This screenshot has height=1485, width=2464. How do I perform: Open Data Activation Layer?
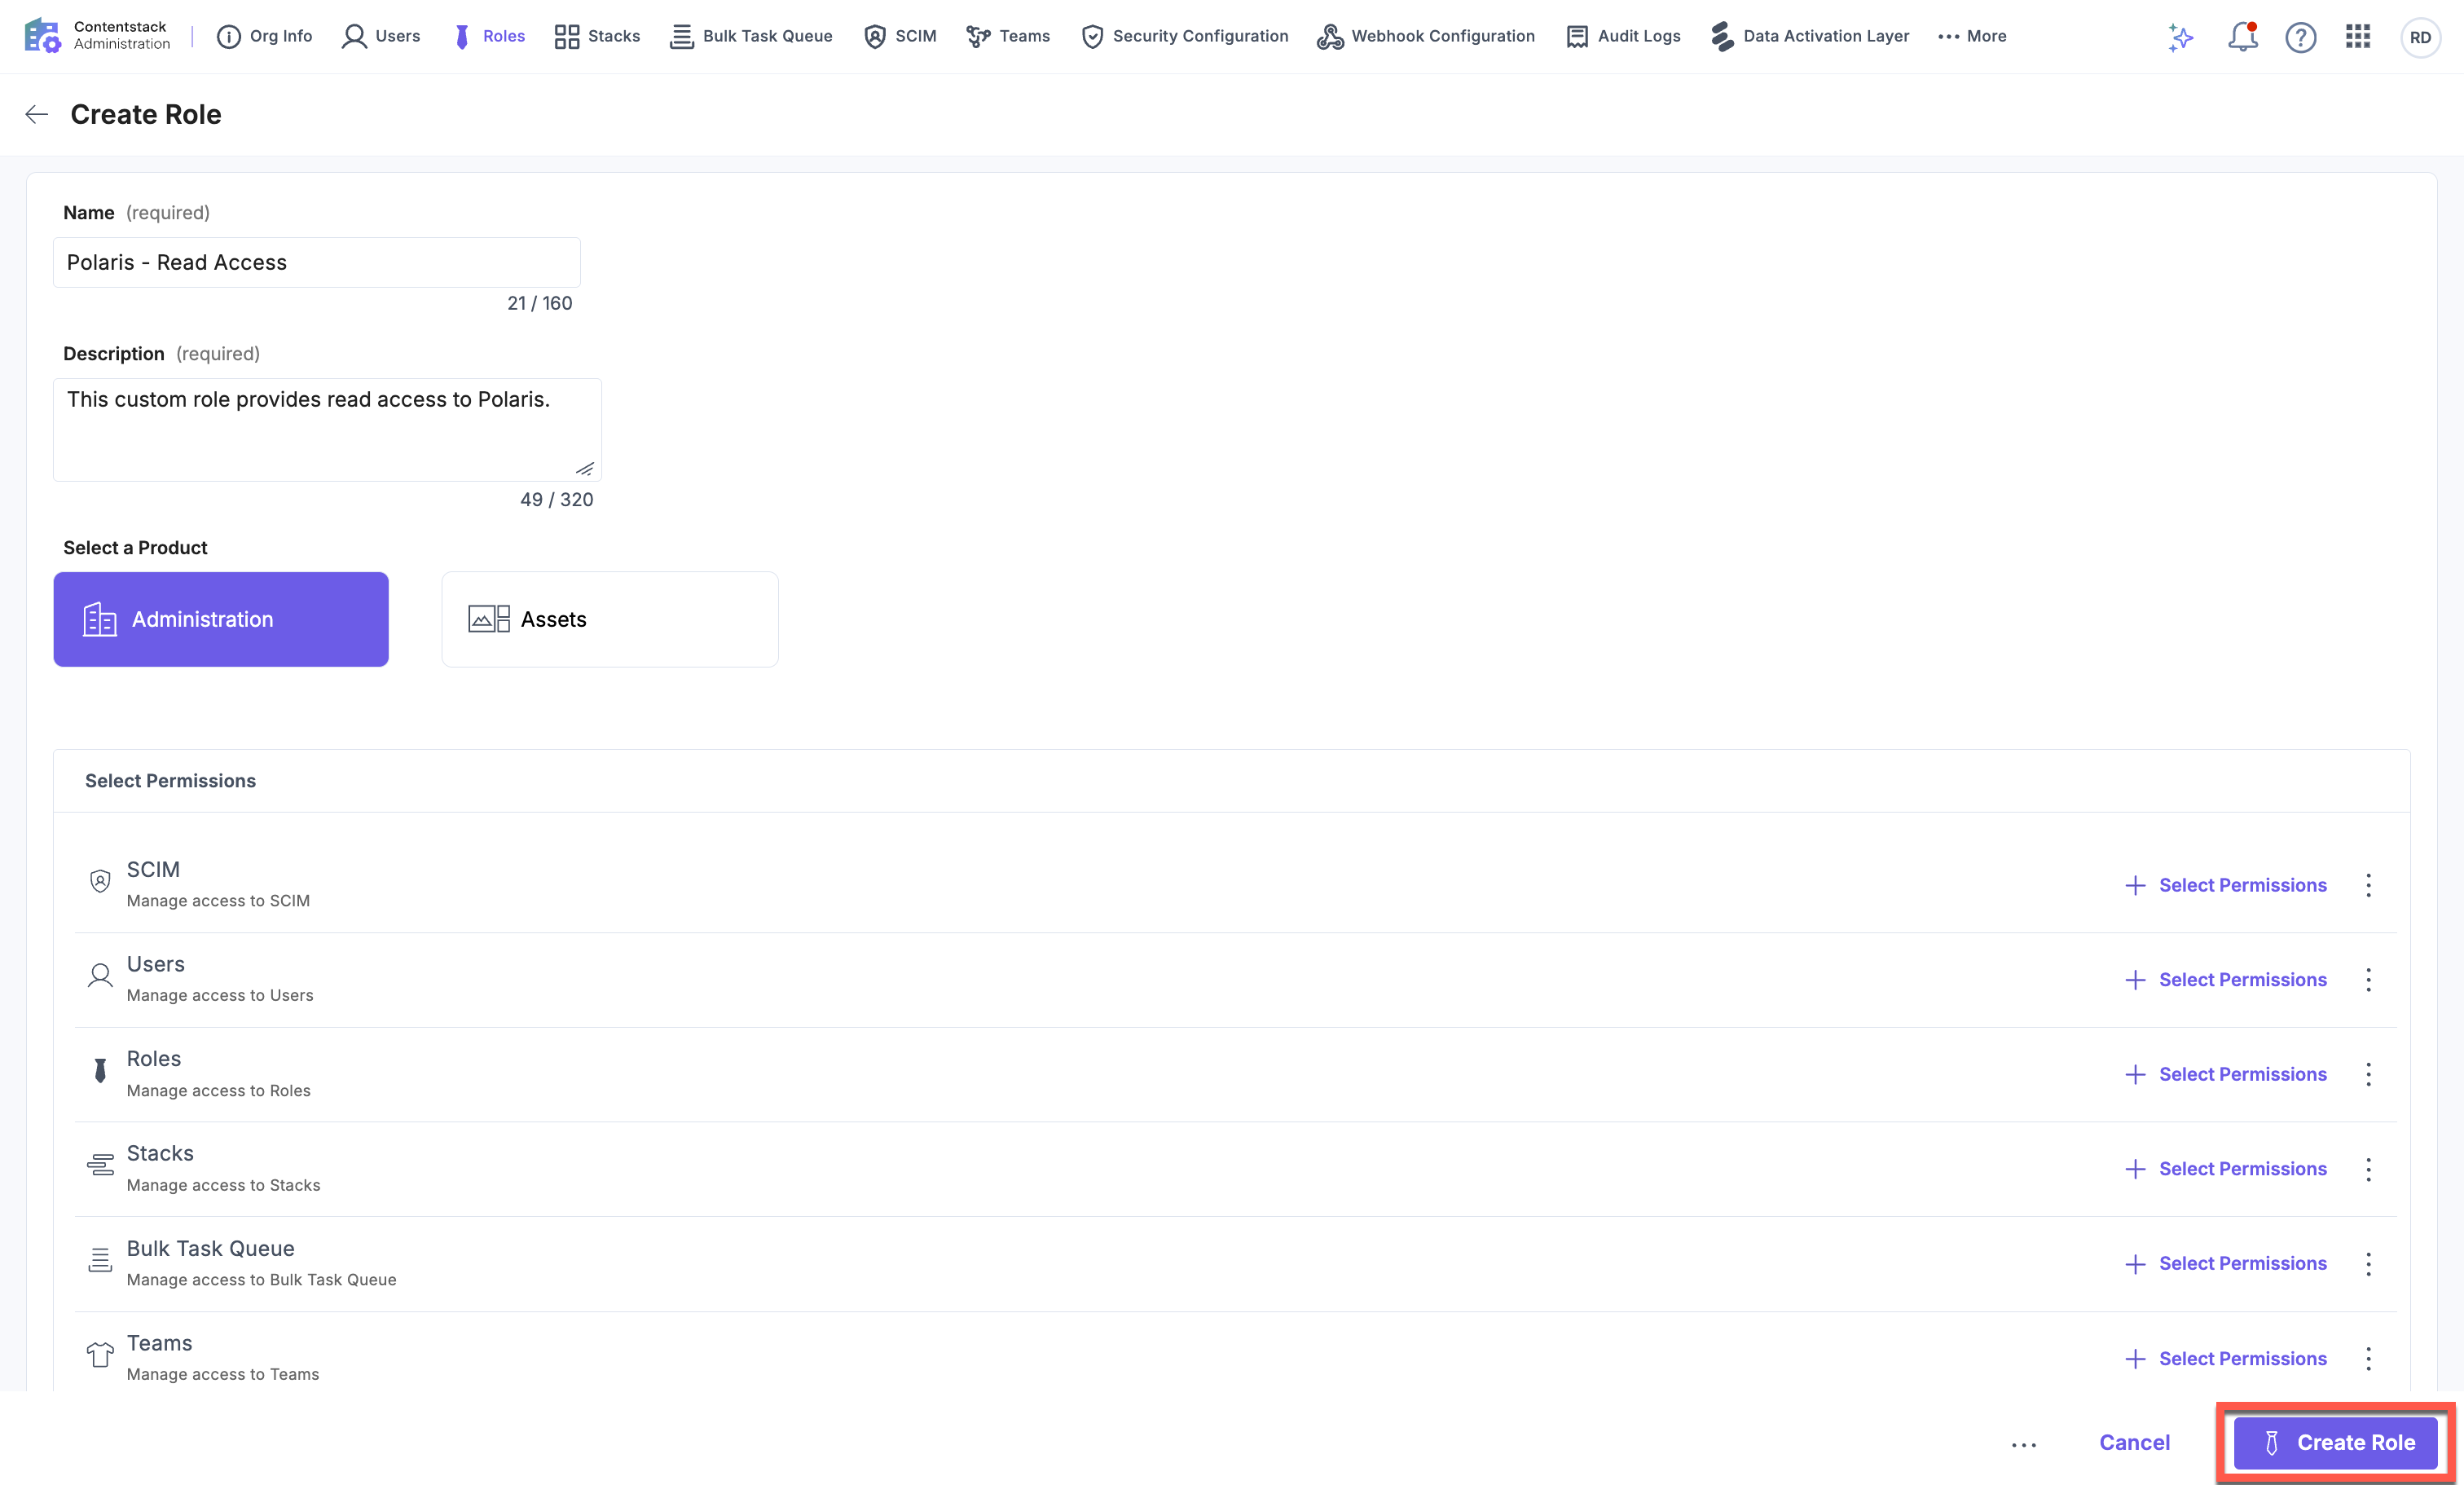[1810, 36]
